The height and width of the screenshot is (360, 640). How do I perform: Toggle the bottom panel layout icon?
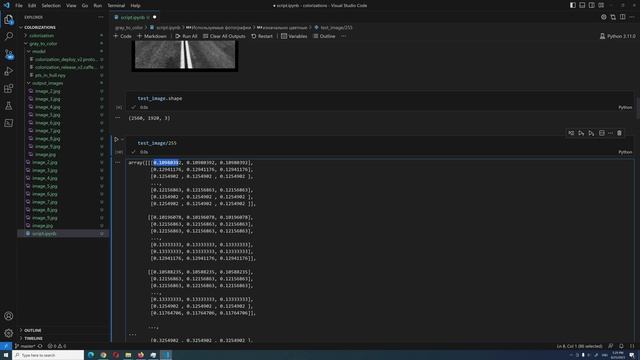pos(582,5)
